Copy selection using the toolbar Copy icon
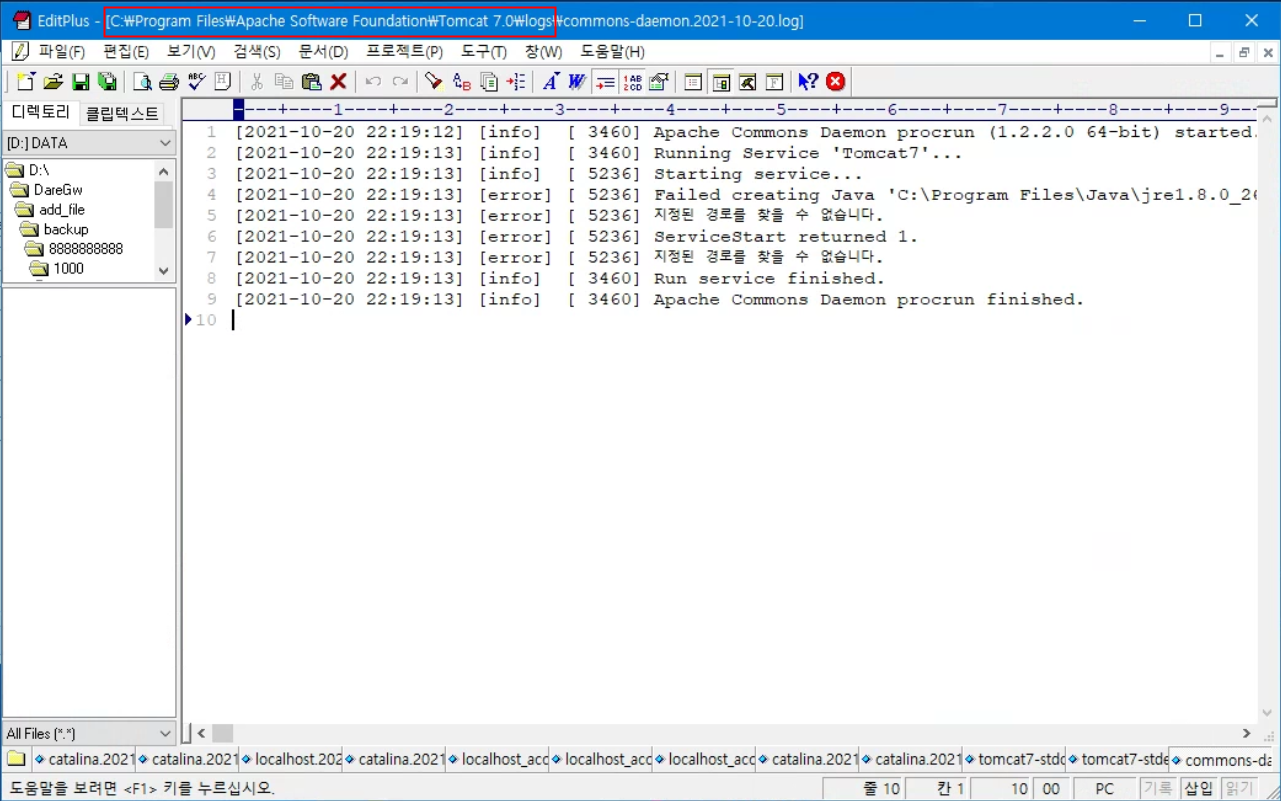This screenshot has height=801, width=1281. point(284,82)
